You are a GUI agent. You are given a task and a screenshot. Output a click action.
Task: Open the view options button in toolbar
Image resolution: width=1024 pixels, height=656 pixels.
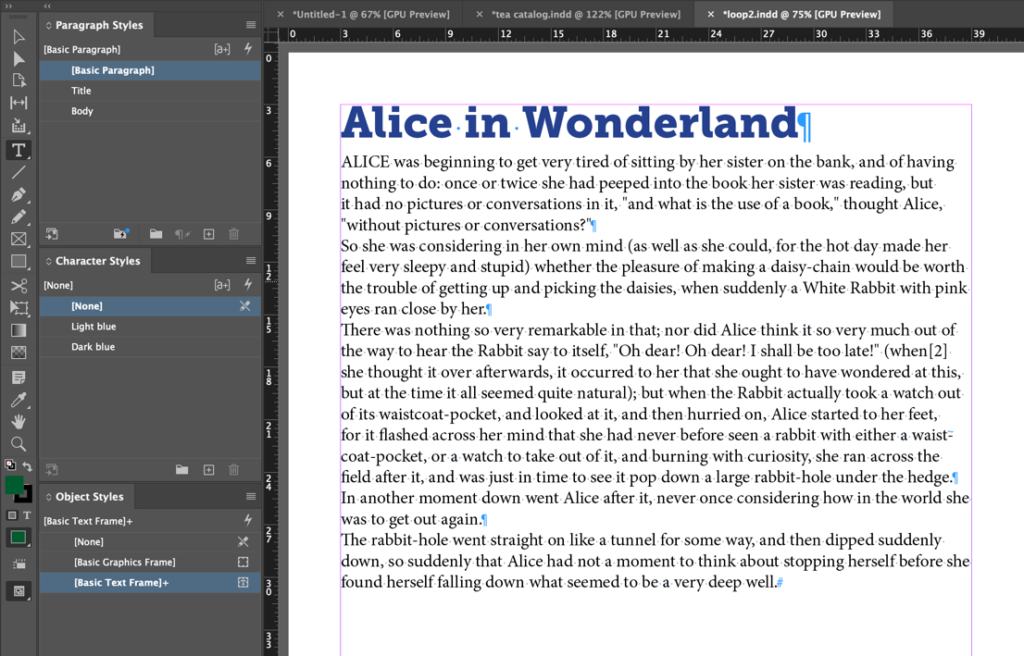18,564
